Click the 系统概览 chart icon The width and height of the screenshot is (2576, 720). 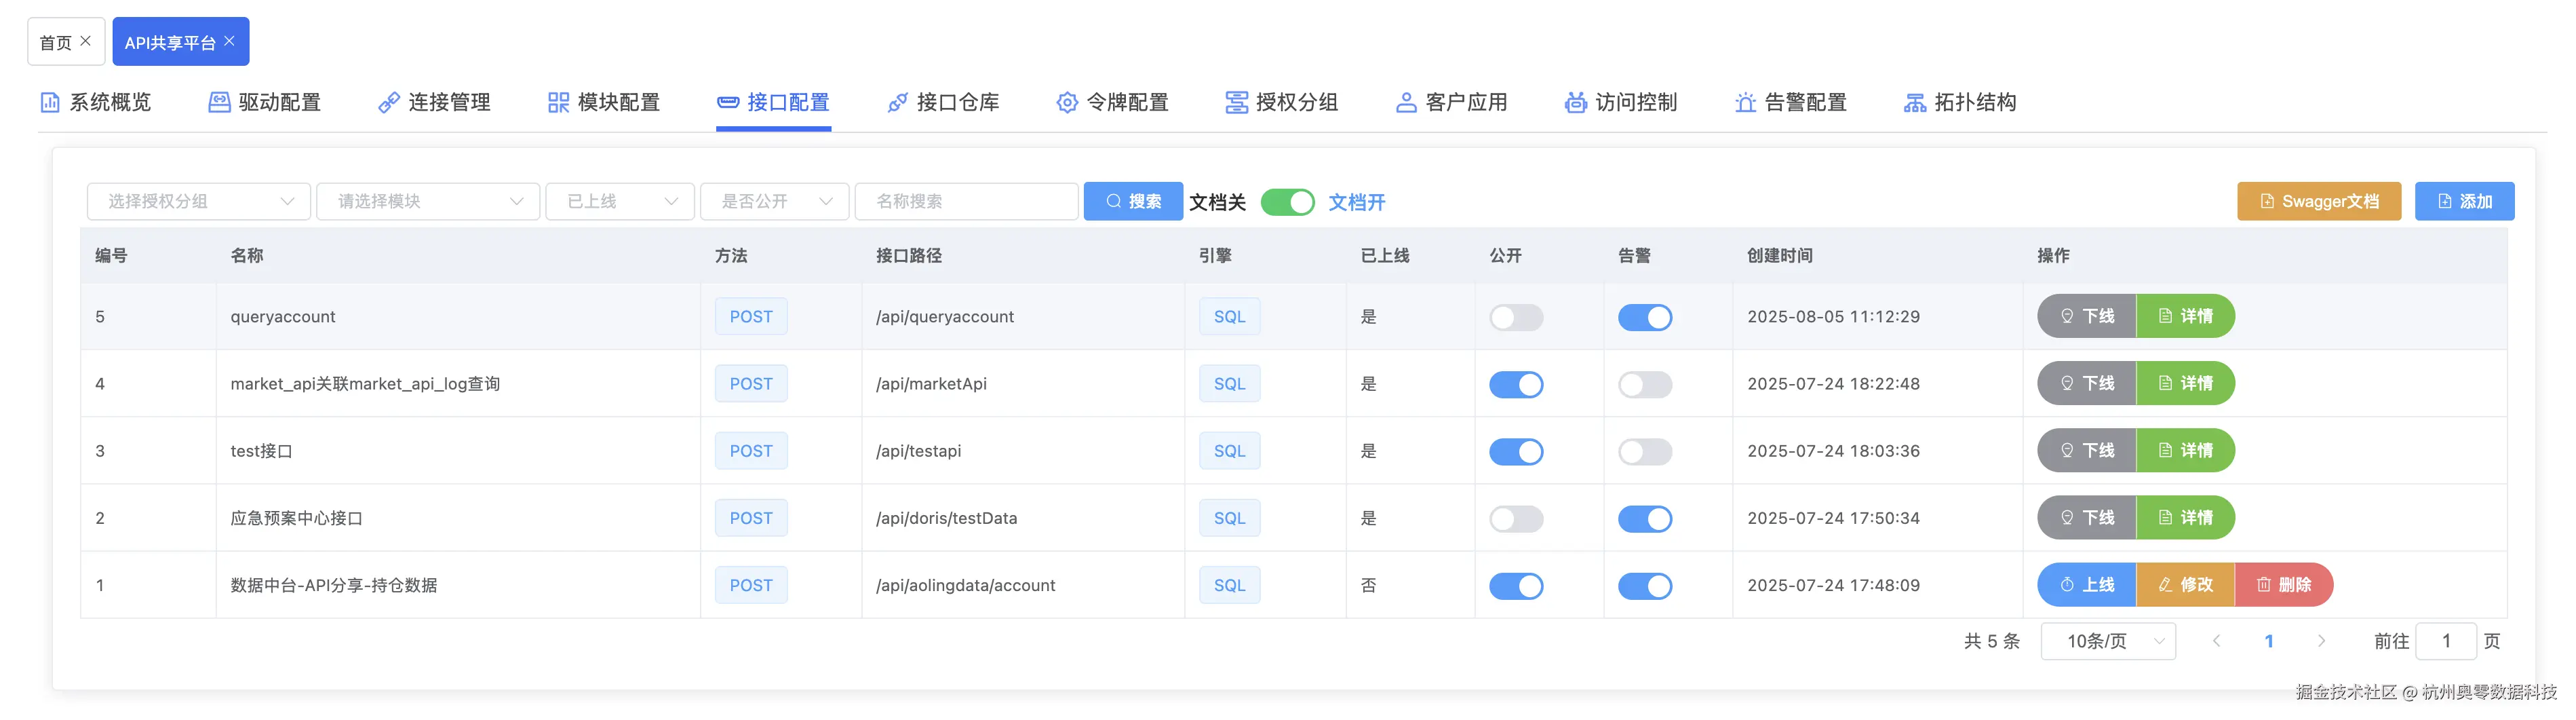pyautogui.click(x=50, y=102)
